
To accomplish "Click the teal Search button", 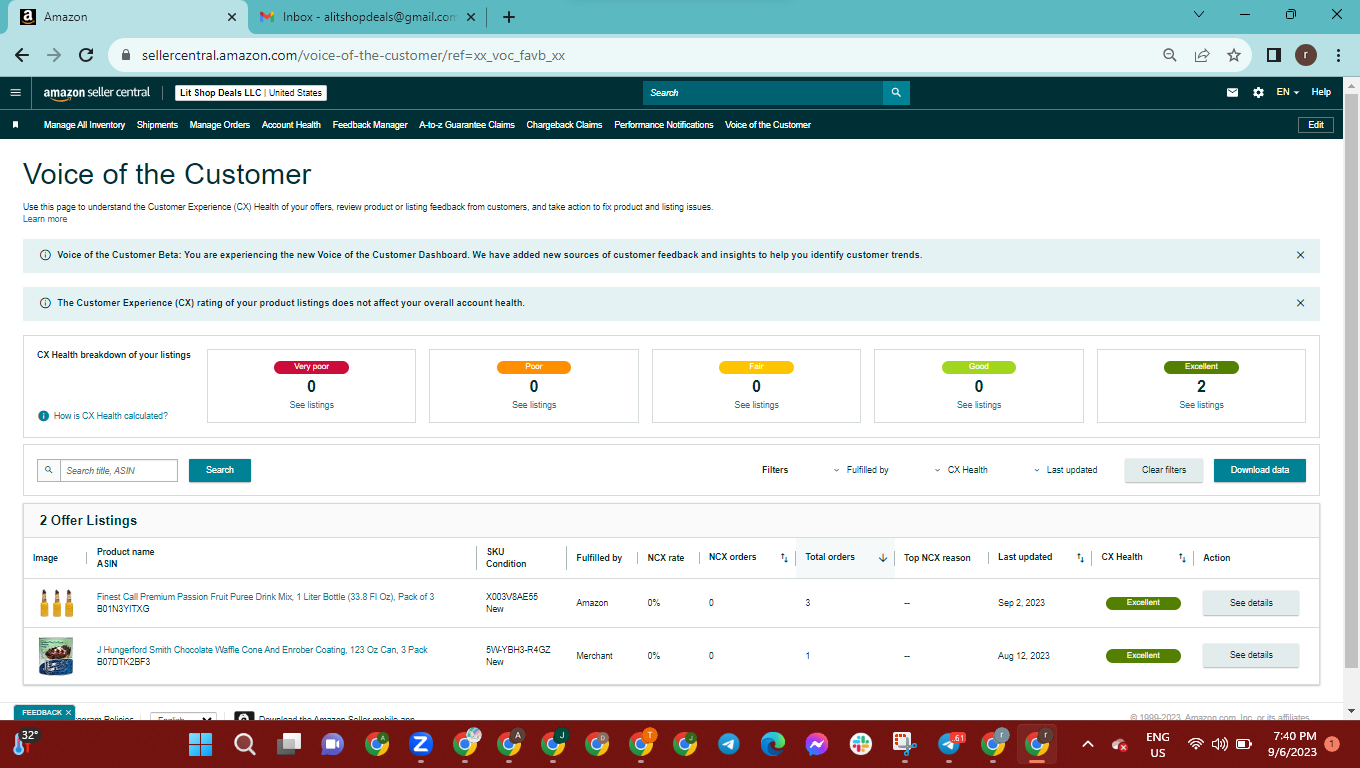I will (x=220, y=470).
